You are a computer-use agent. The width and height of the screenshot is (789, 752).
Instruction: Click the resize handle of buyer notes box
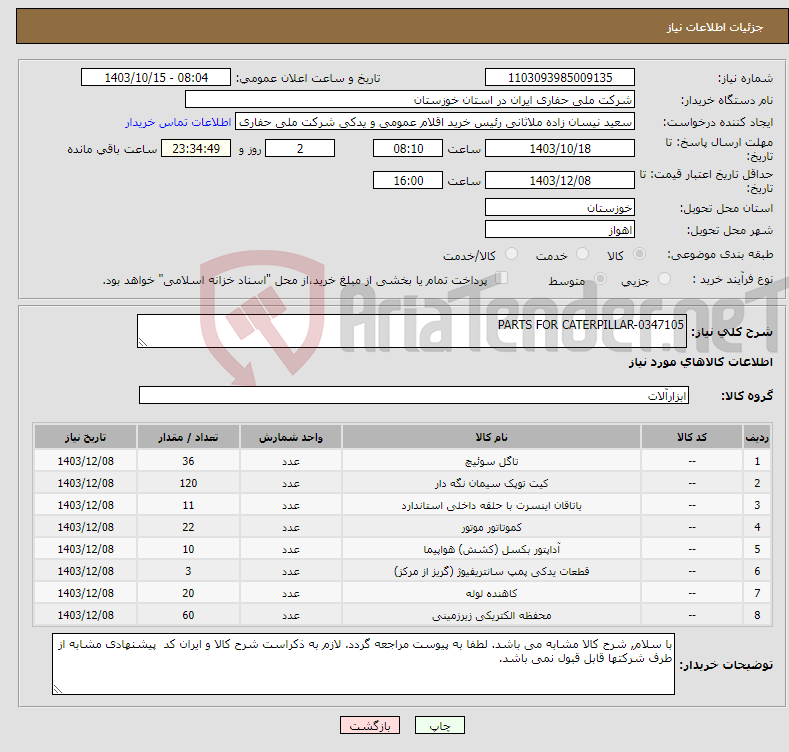click(x=58, y=689)
